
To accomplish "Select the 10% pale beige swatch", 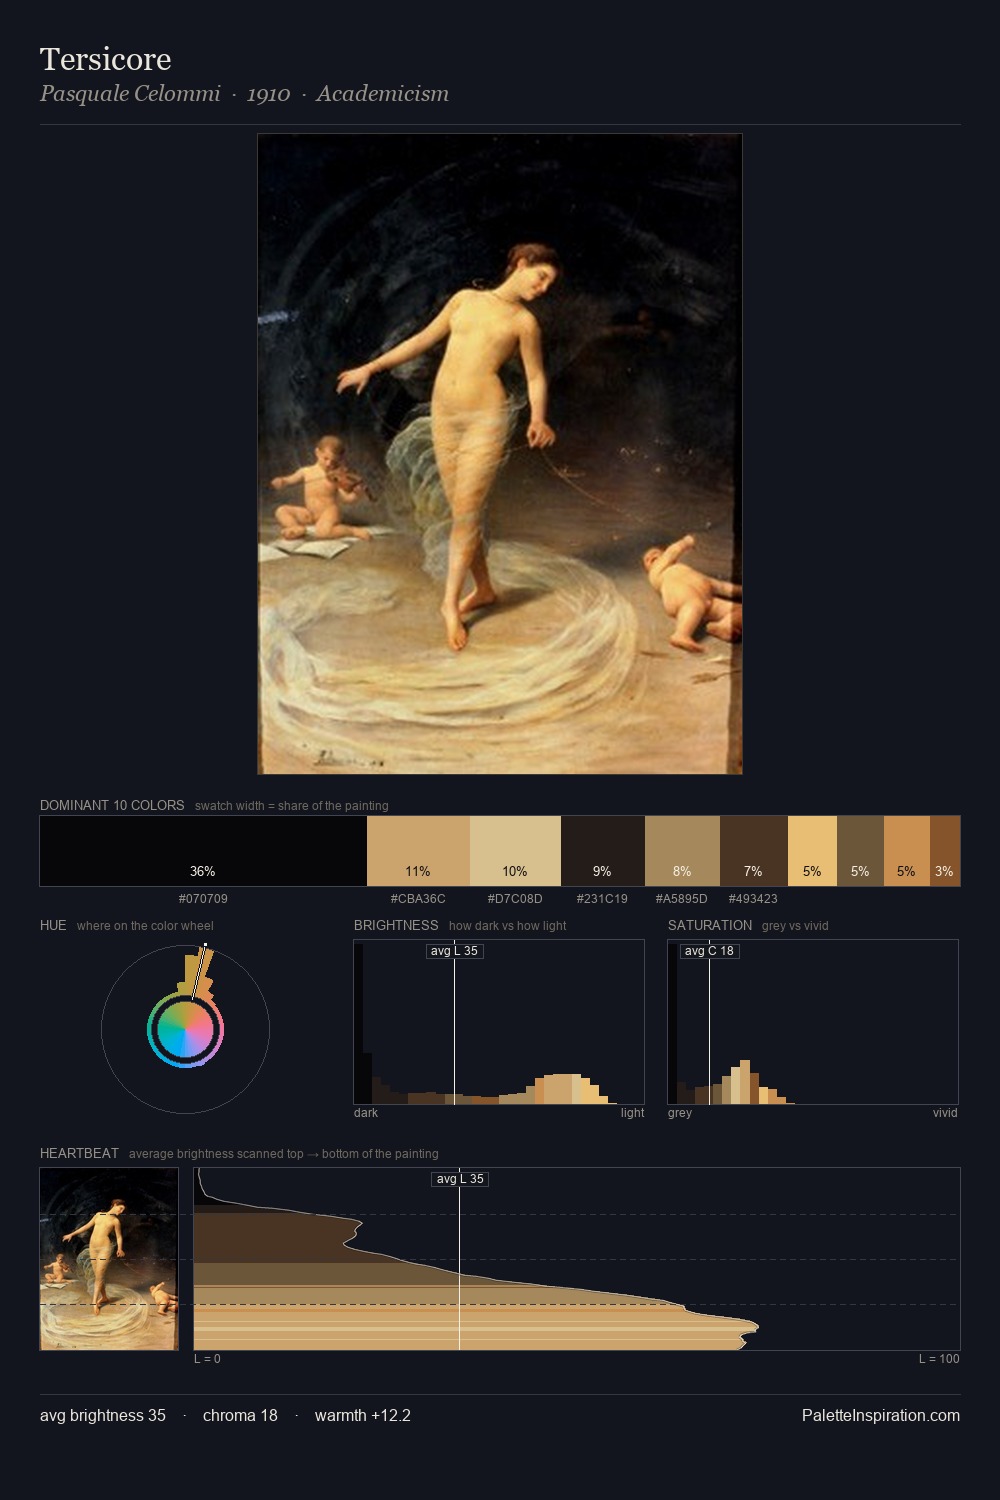I will [515, 851].
